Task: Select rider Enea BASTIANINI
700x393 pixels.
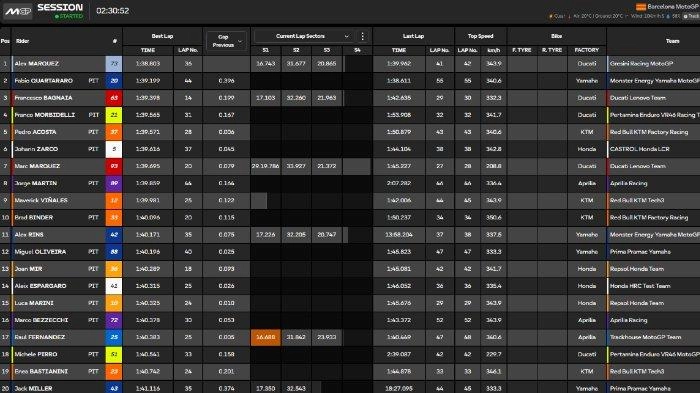Action: pyautogui.click(x=41, y=372)
